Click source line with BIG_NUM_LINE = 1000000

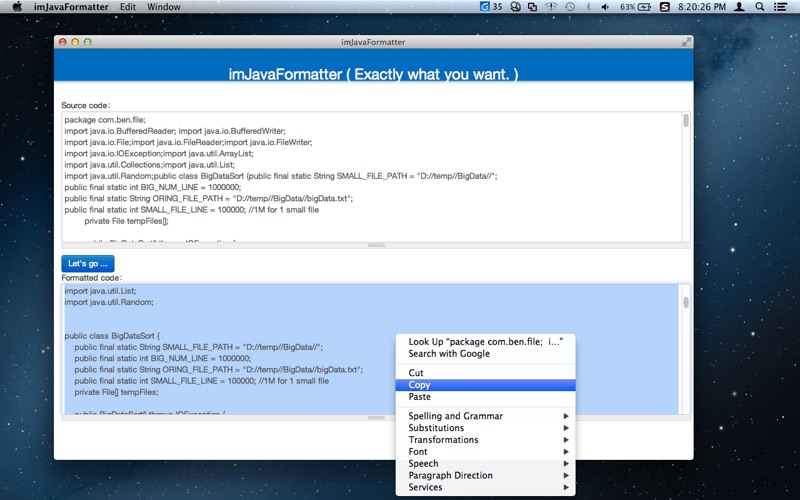[153, 187]
